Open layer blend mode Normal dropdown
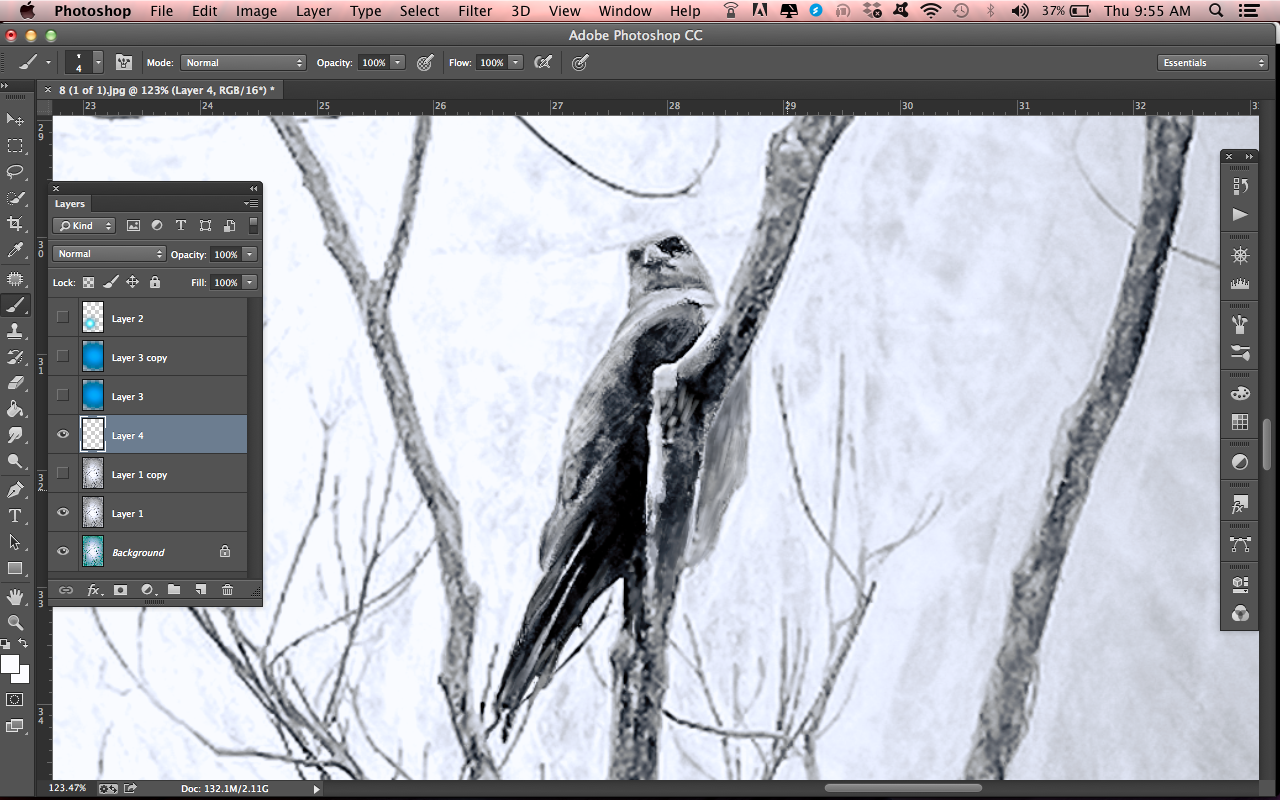1280x800 pixels. point(109,254)
